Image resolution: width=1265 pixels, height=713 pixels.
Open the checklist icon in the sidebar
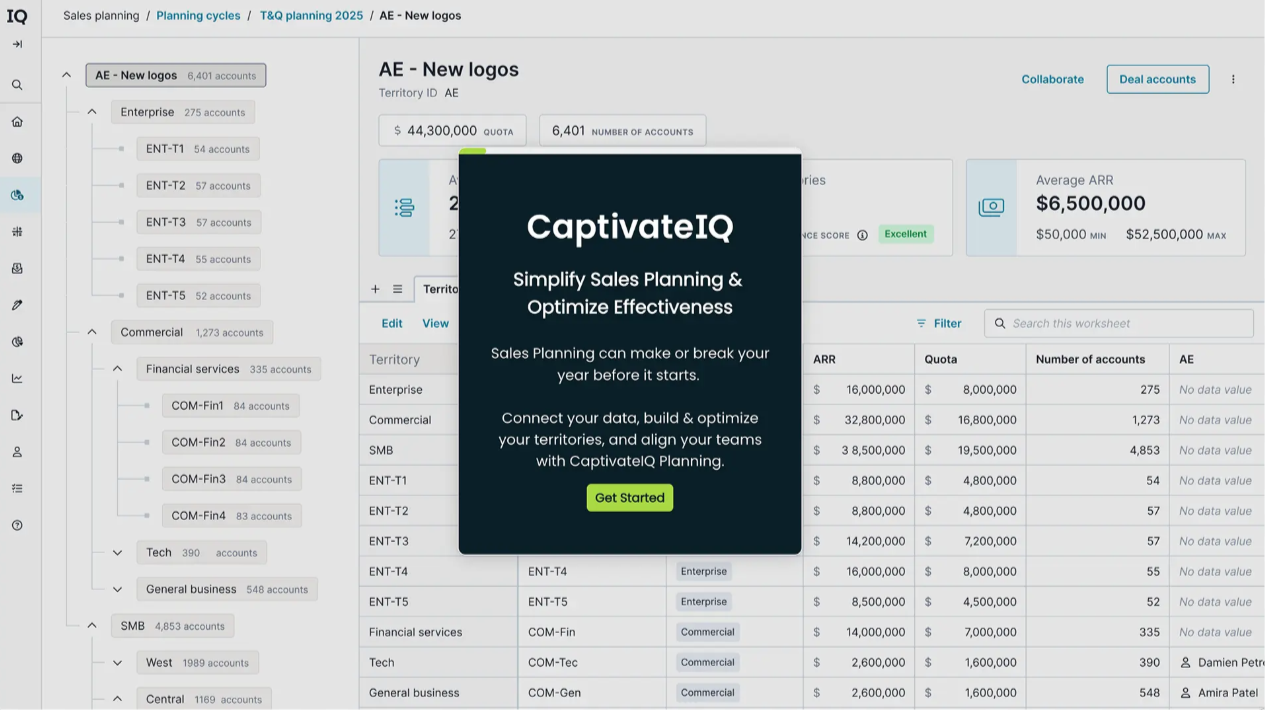[17, 488]
